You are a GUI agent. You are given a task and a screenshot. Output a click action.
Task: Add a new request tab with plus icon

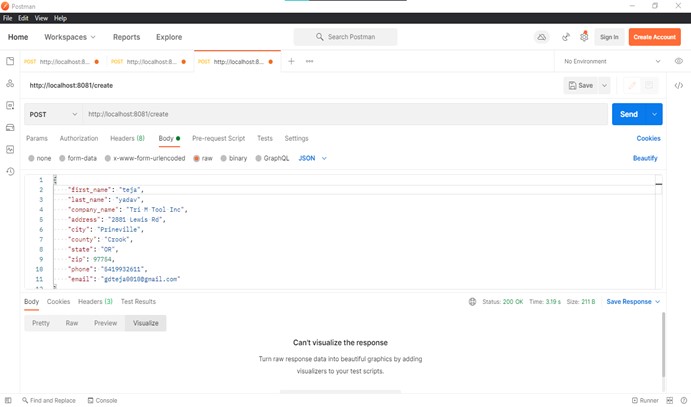click(291, 61)
